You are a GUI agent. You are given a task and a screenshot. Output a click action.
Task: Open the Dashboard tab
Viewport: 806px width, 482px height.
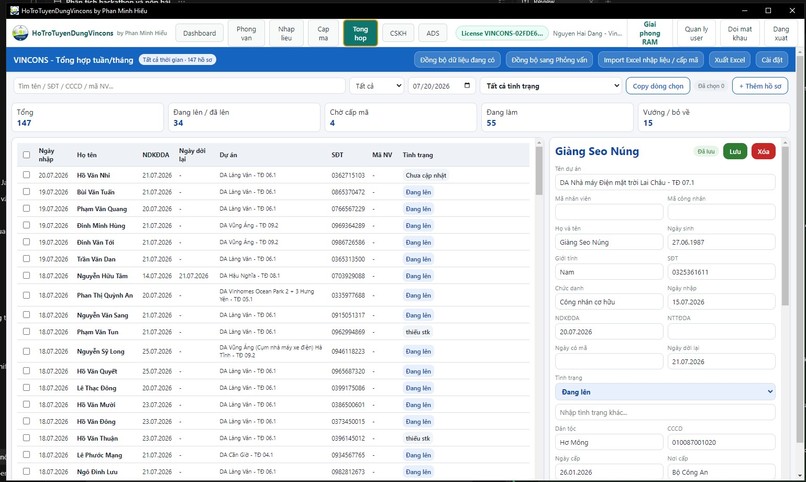coord(199,33)
